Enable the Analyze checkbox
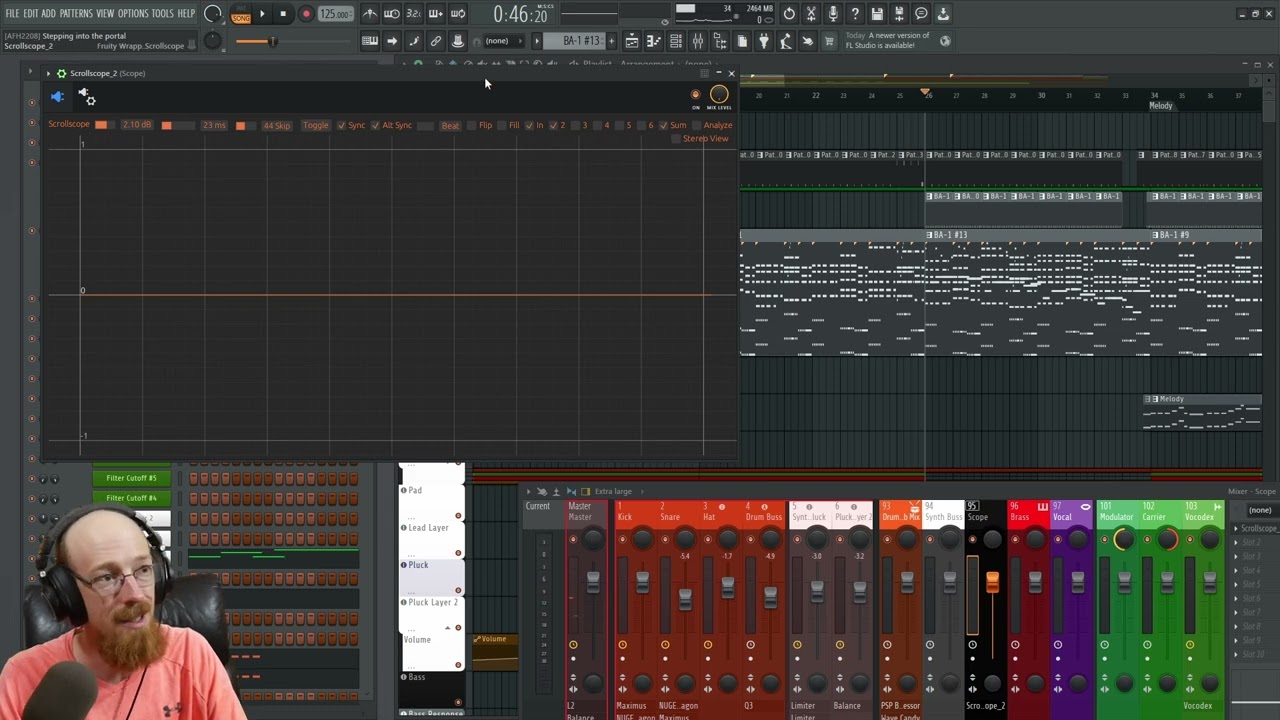The image size is (1280, 720). (697, 125)
